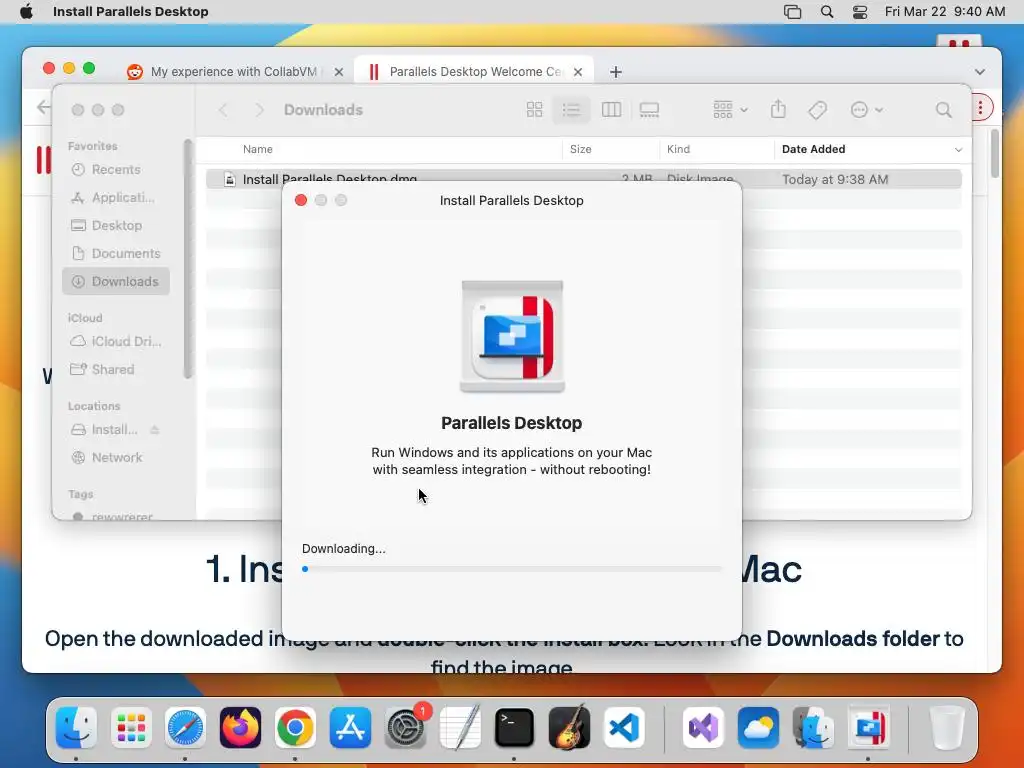Click the browser back arrow
The image size is (1024, 768).
(x=43, y=107)
